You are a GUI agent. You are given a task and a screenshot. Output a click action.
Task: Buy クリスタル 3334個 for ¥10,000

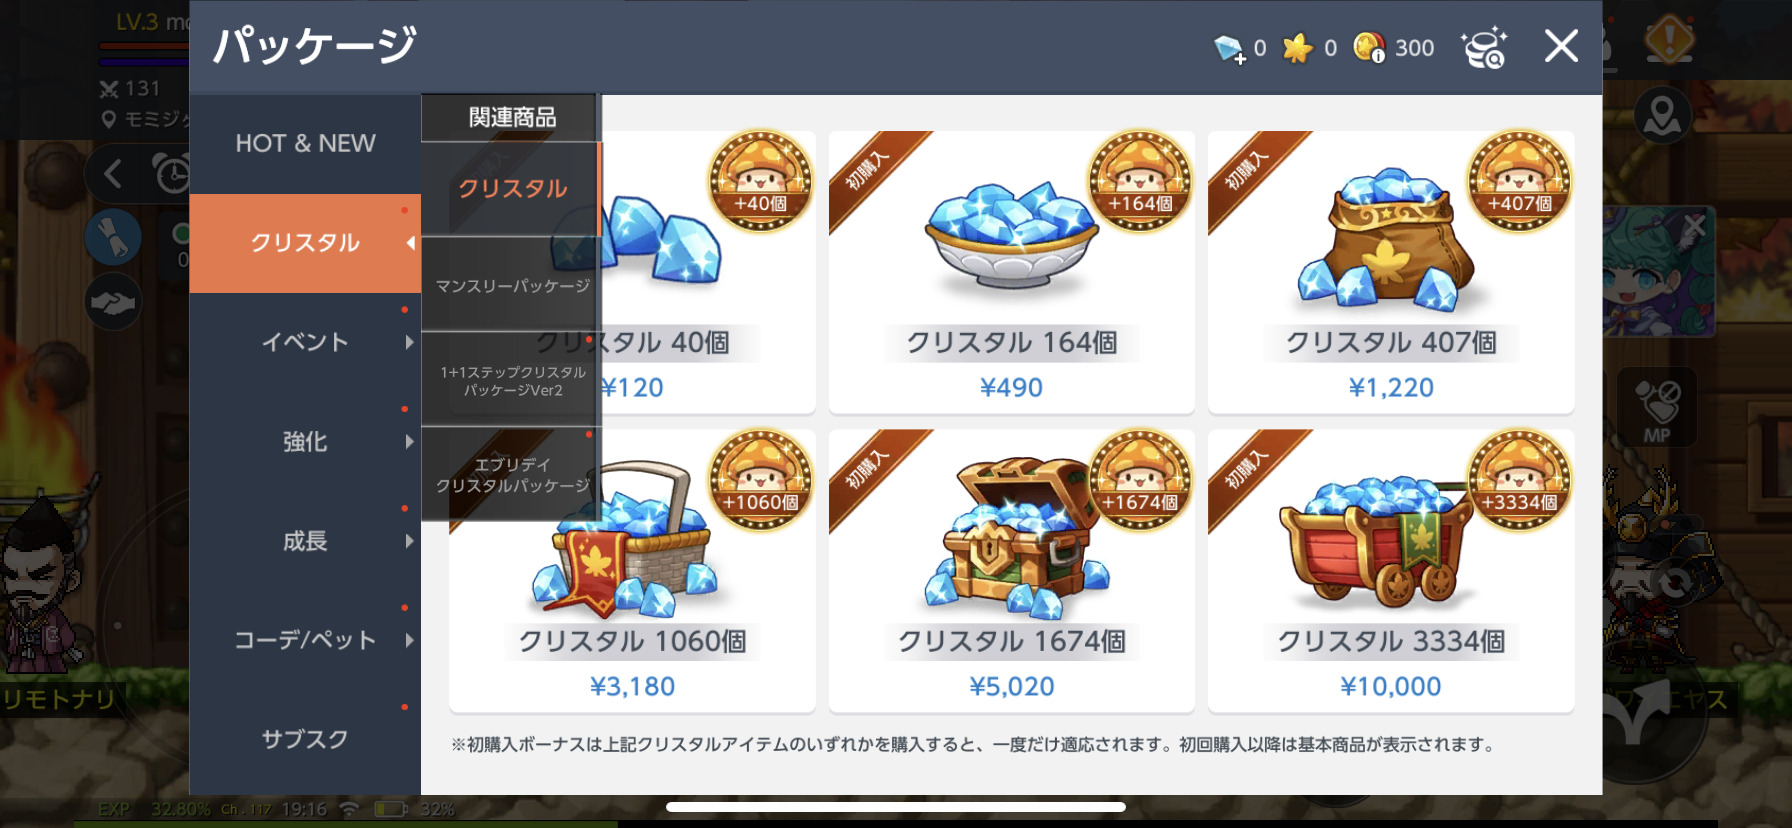point(1391,571)
